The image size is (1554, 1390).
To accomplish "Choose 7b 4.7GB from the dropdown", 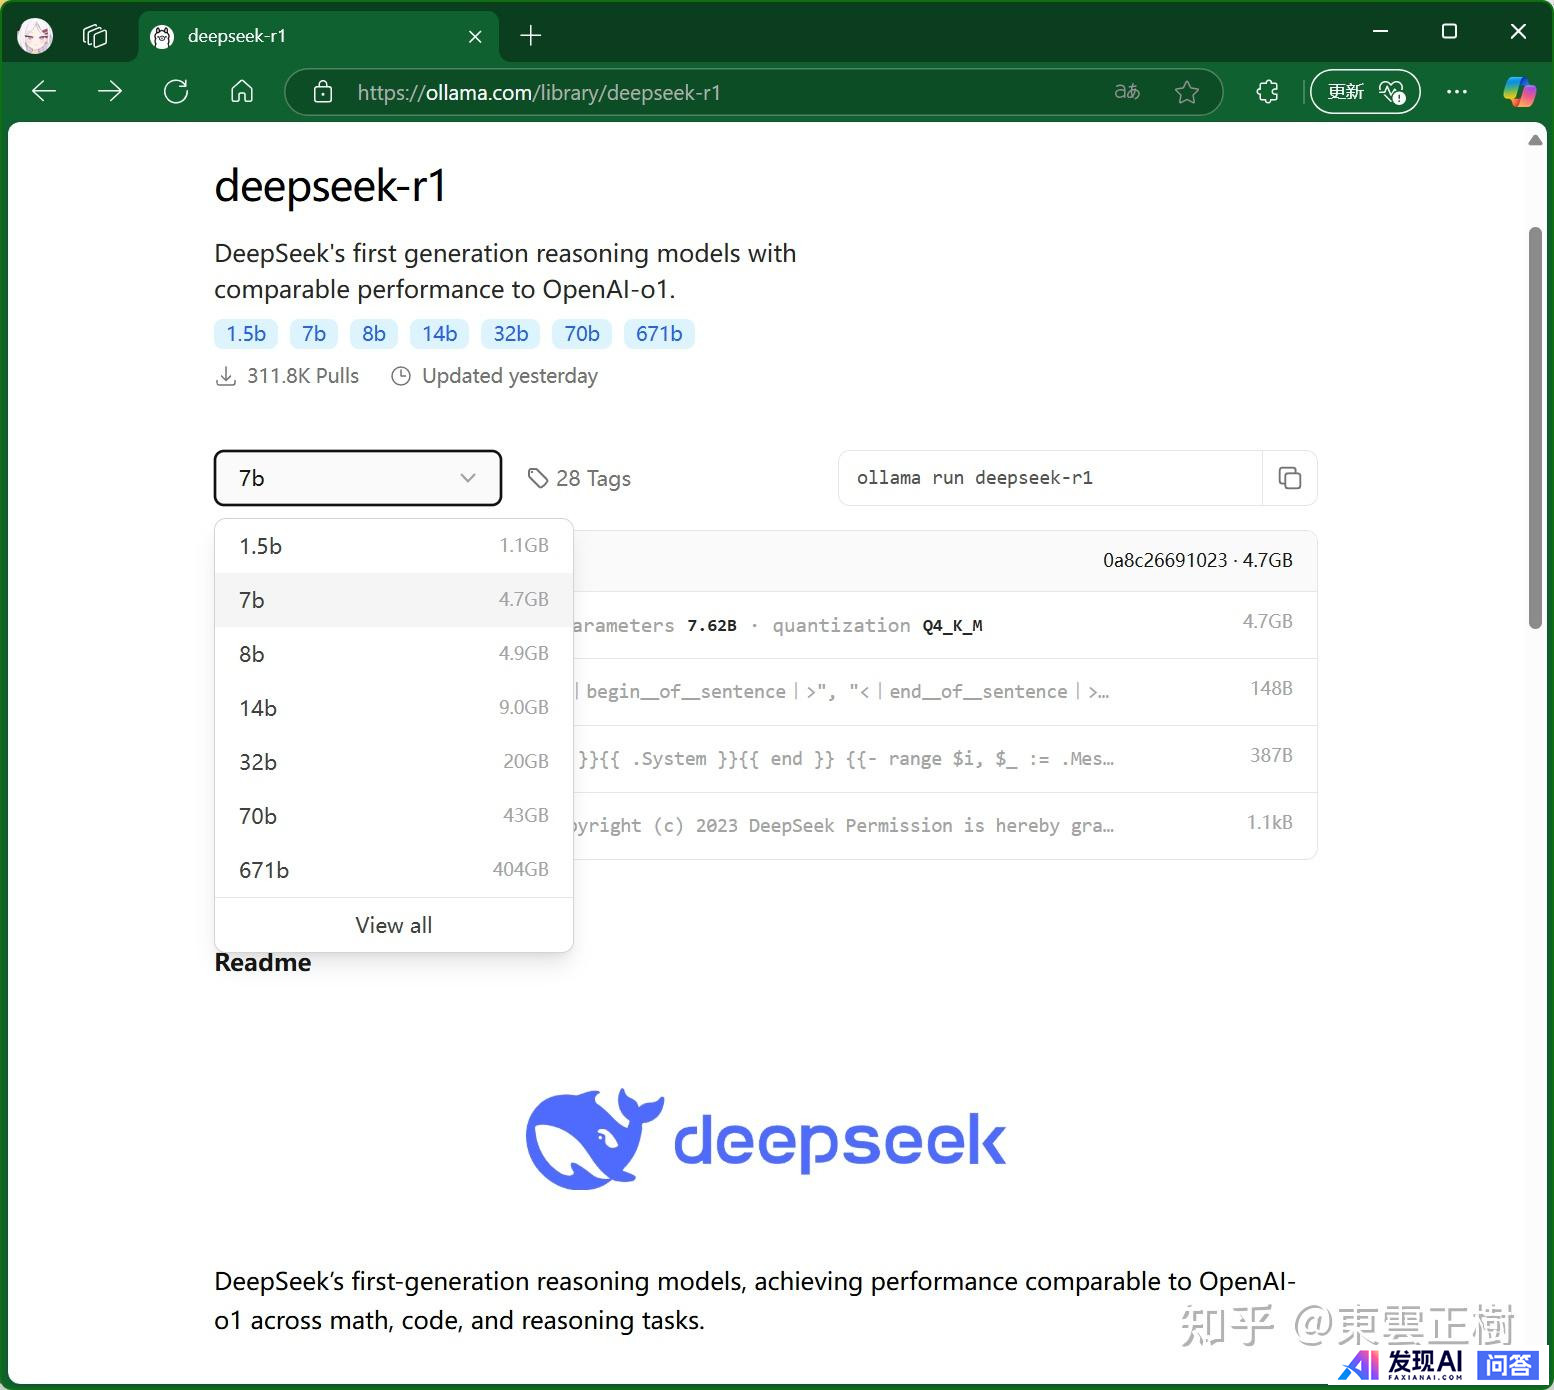I will pos(394,600).
